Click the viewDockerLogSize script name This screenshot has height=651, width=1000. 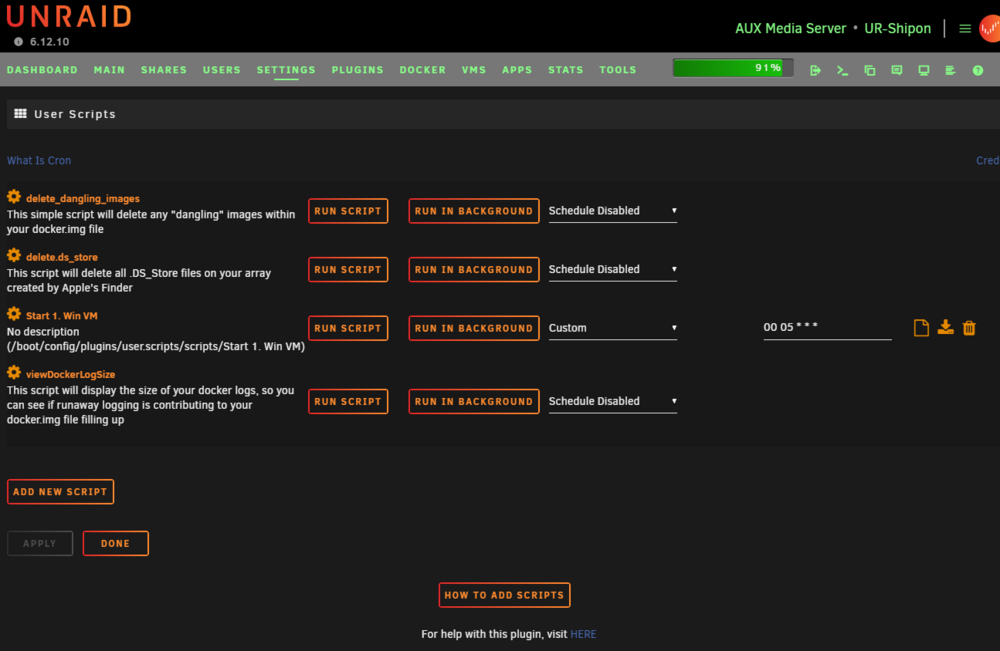tap(71, 375)
